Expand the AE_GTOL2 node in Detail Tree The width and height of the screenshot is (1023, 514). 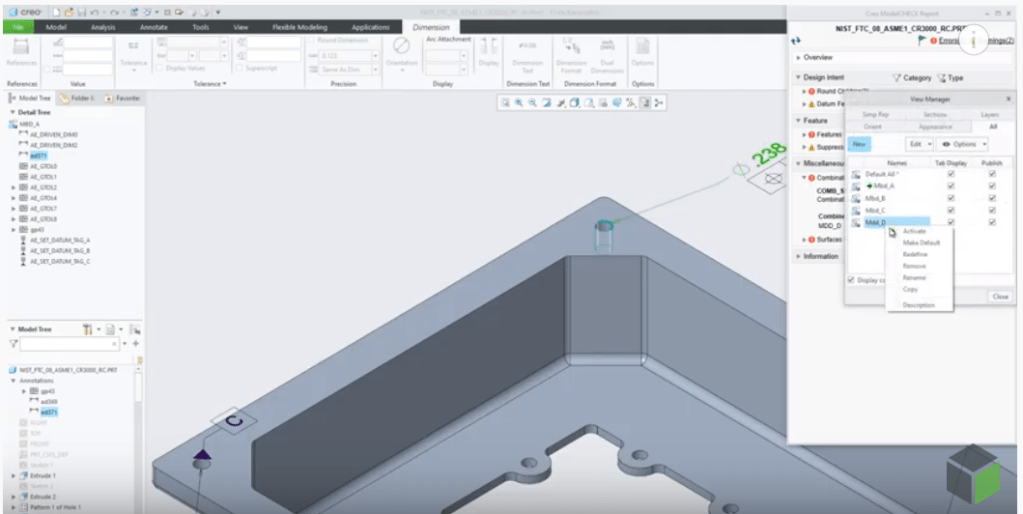click(x=14, y=187)
